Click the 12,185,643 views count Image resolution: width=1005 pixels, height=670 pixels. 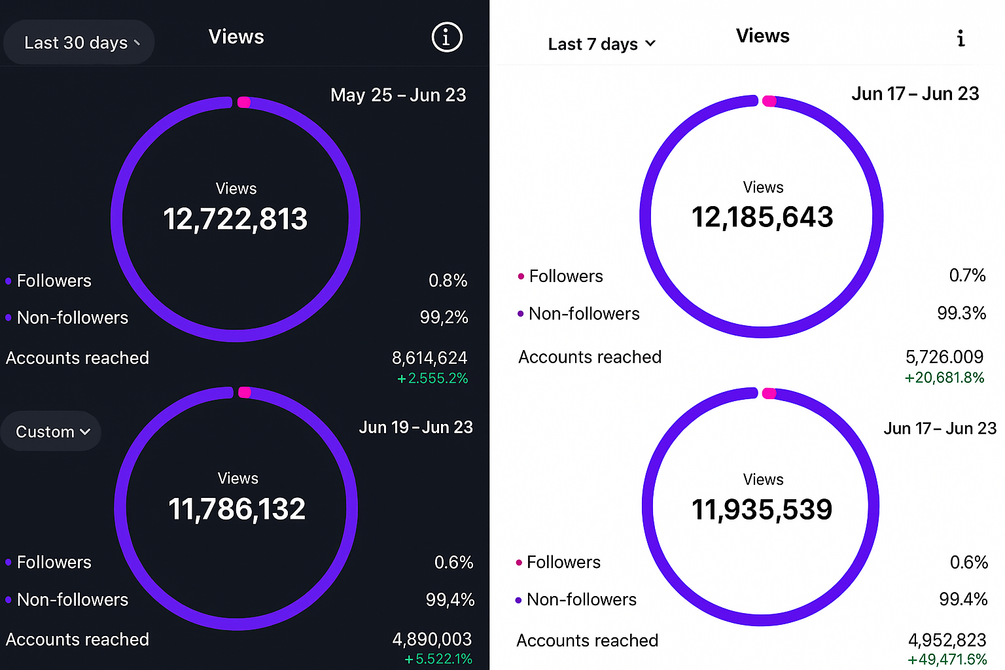point(762,216)
